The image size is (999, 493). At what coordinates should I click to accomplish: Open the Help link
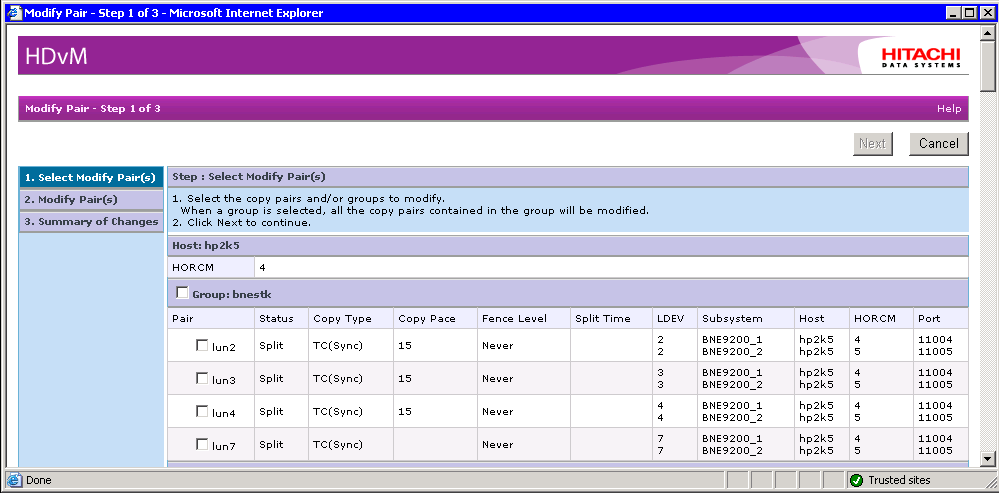(x=949, y=109)
